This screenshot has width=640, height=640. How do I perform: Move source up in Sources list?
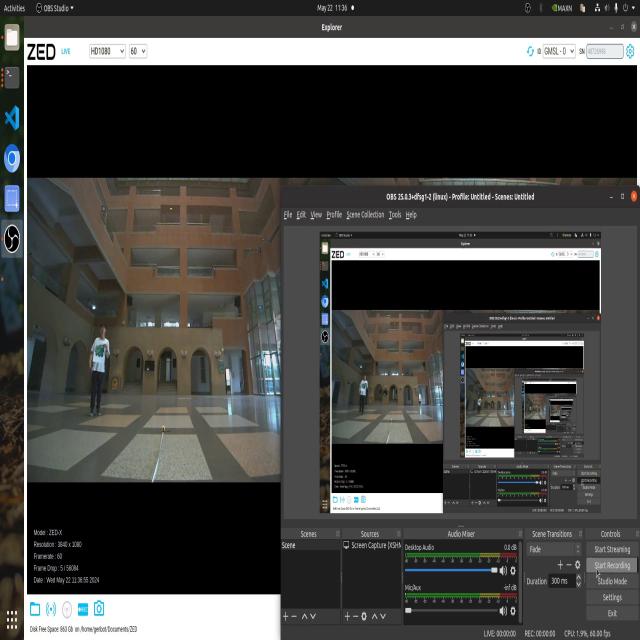pos(374,616)
